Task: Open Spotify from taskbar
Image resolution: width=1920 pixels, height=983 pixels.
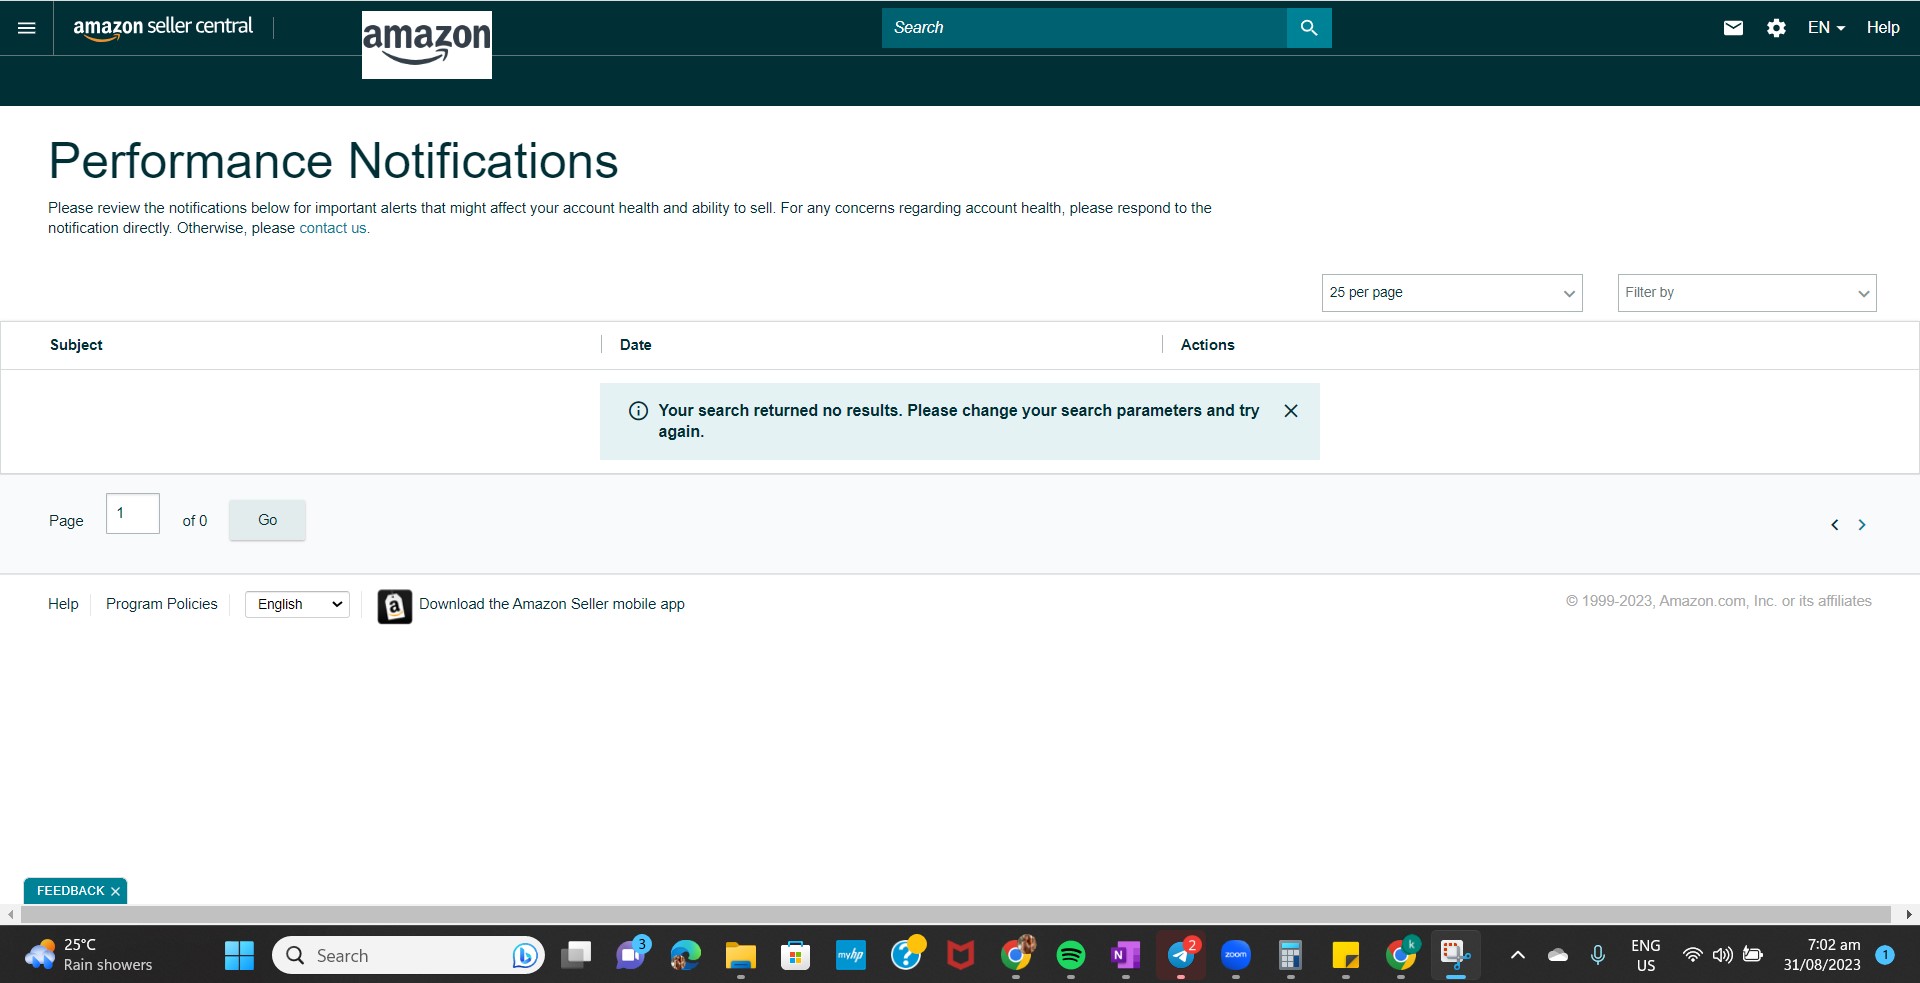Action: tap(1071, 956)
